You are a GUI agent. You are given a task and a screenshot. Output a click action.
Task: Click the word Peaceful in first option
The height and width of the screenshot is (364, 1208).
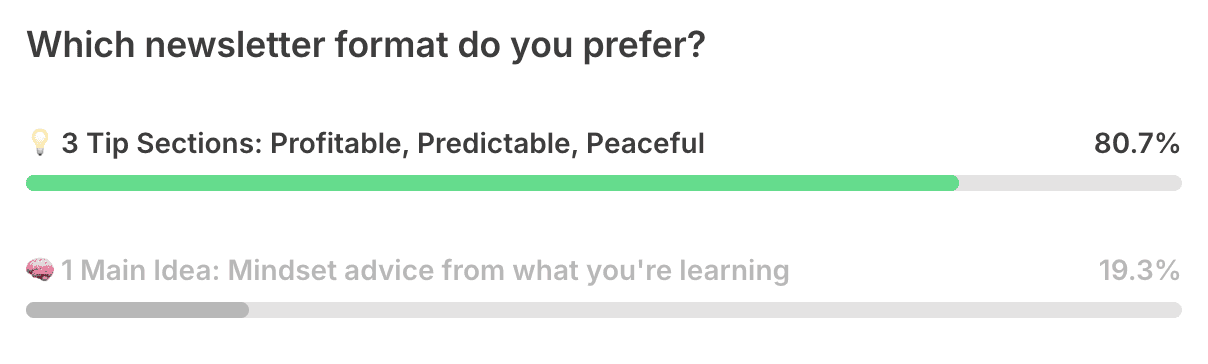(x=645, y=145)
